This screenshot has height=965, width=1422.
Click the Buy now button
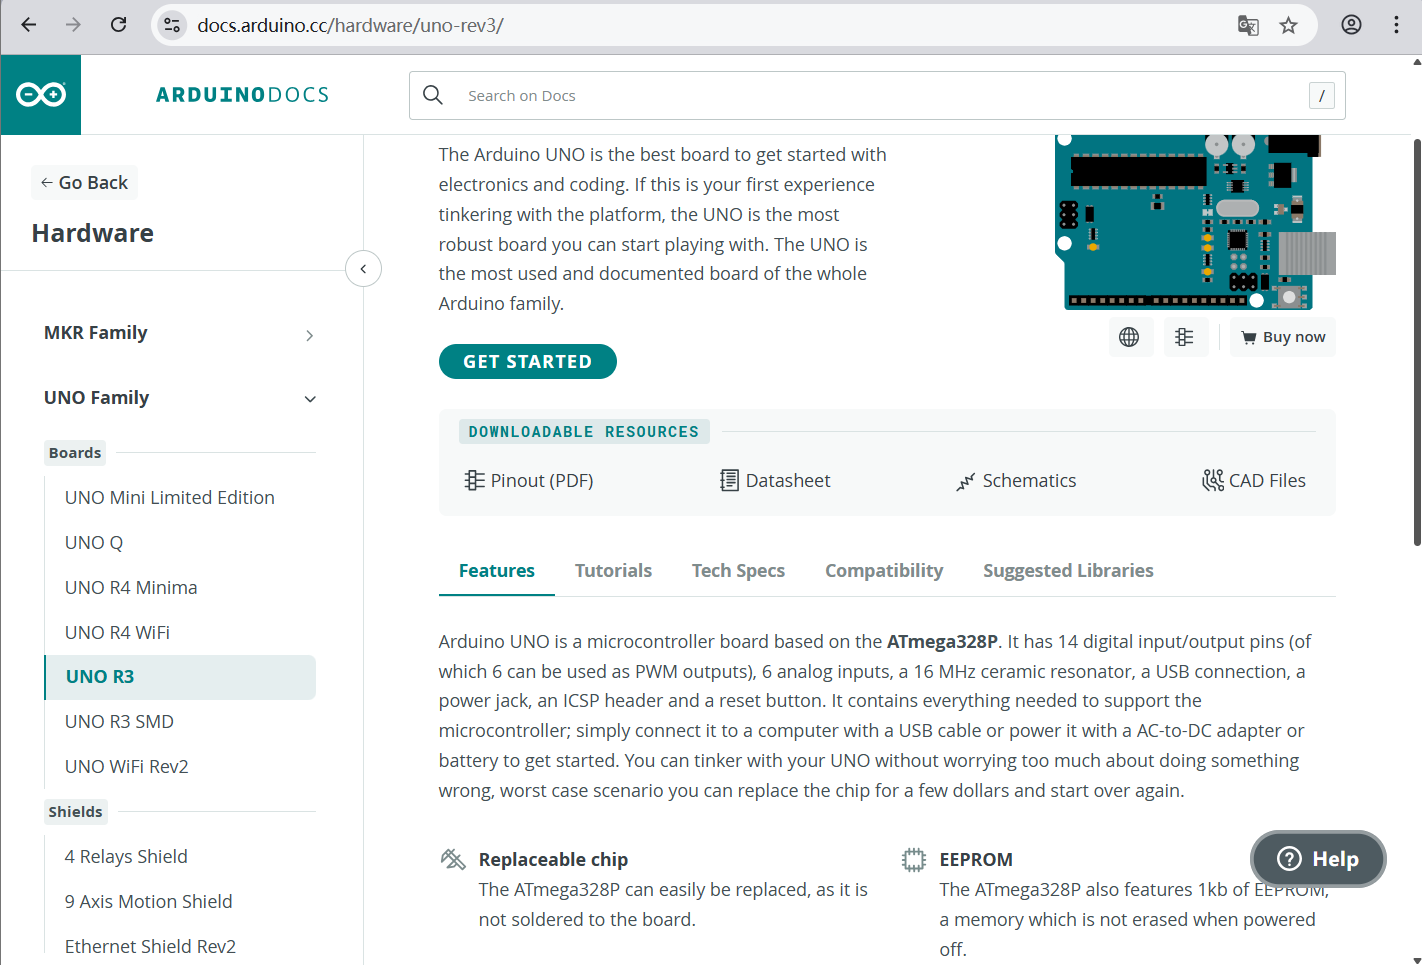[1283, 337]
